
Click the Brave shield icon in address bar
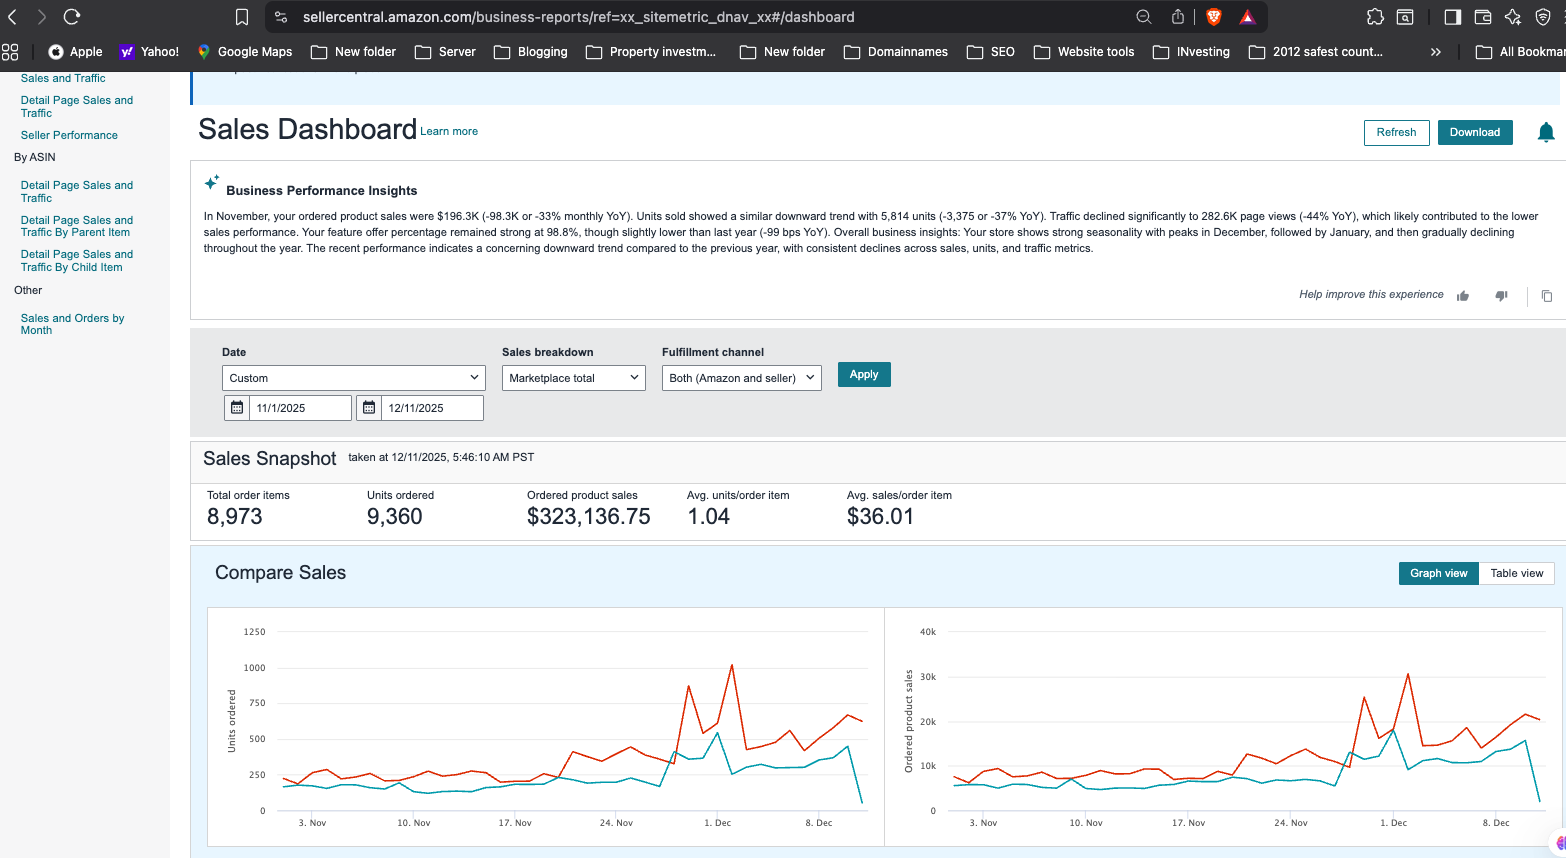point(1214,17)
